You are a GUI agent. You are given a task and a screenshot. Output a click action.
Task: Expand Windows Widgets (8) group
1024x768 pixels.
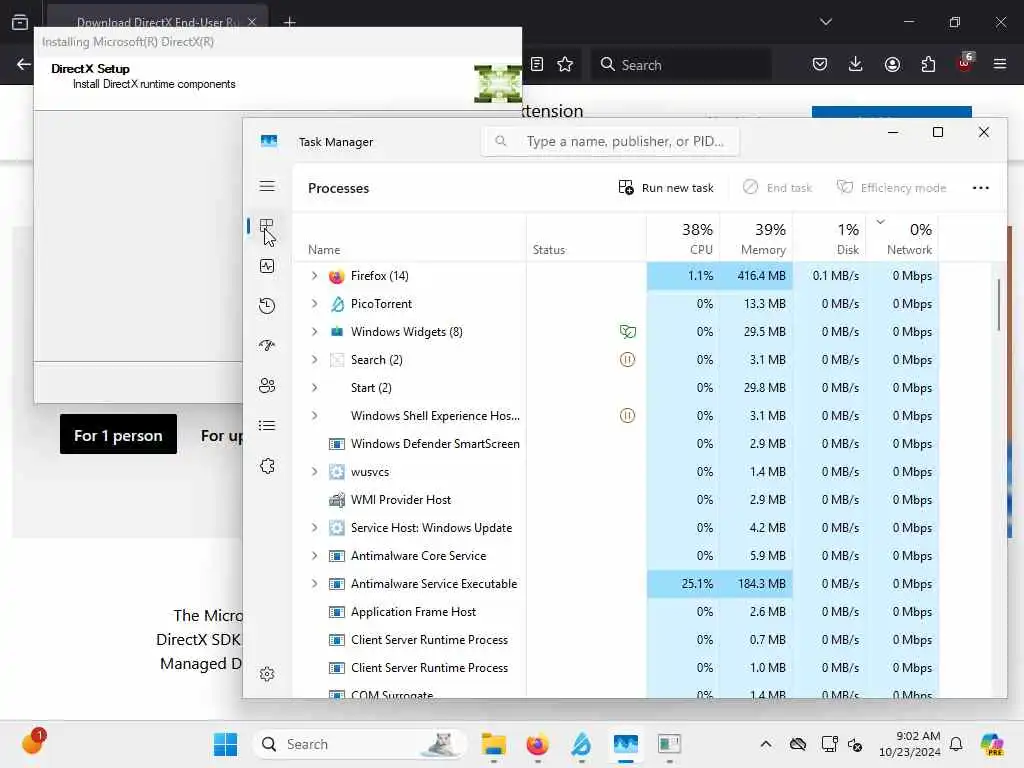(x=315, y=332)
